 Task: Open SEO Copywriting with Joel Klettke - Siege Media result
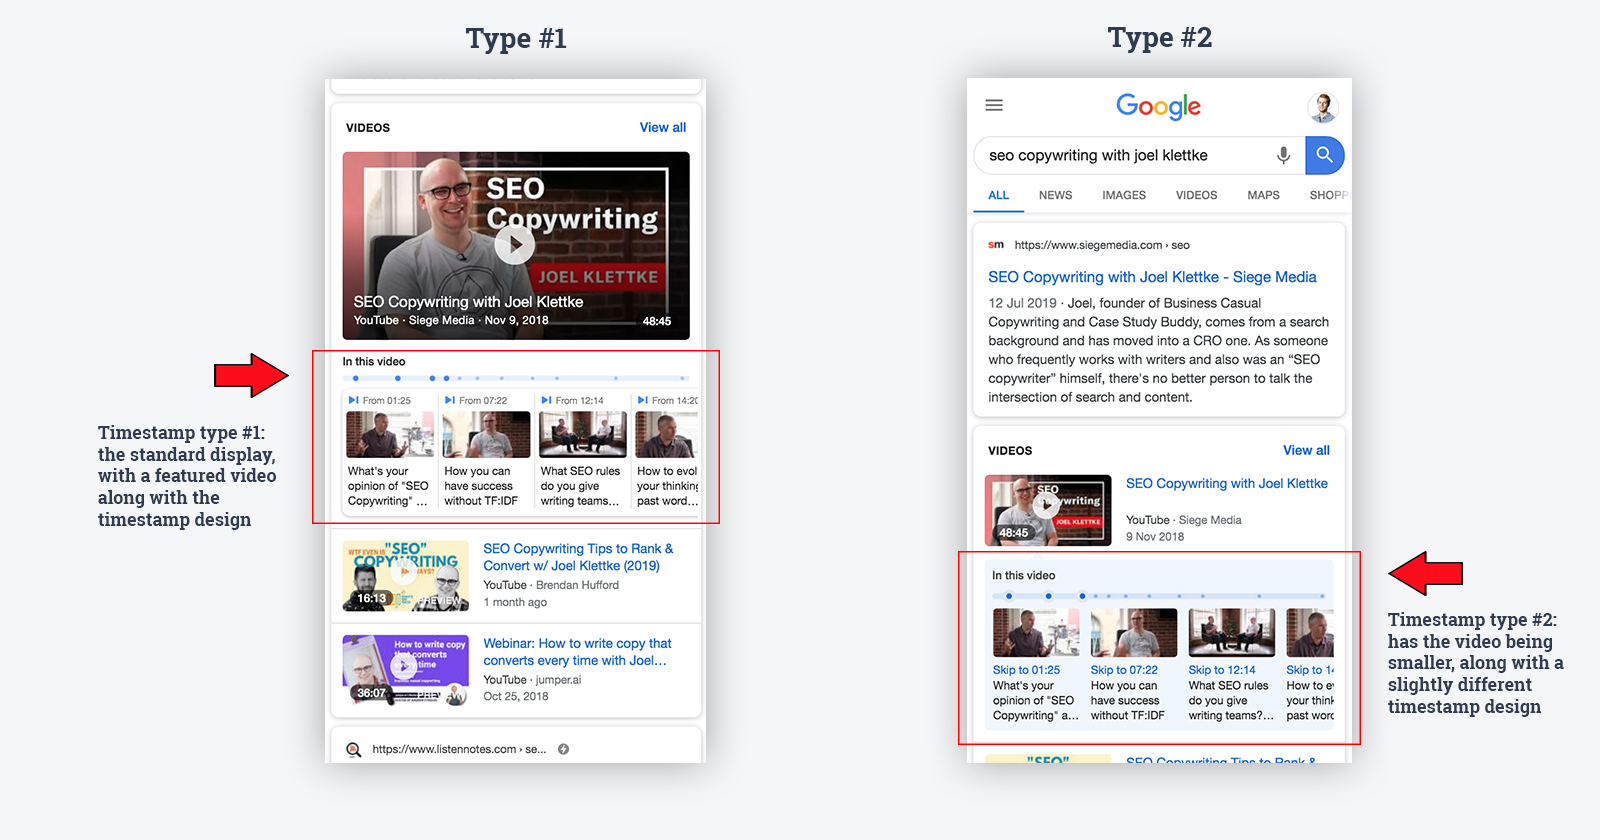point(1152,277)
